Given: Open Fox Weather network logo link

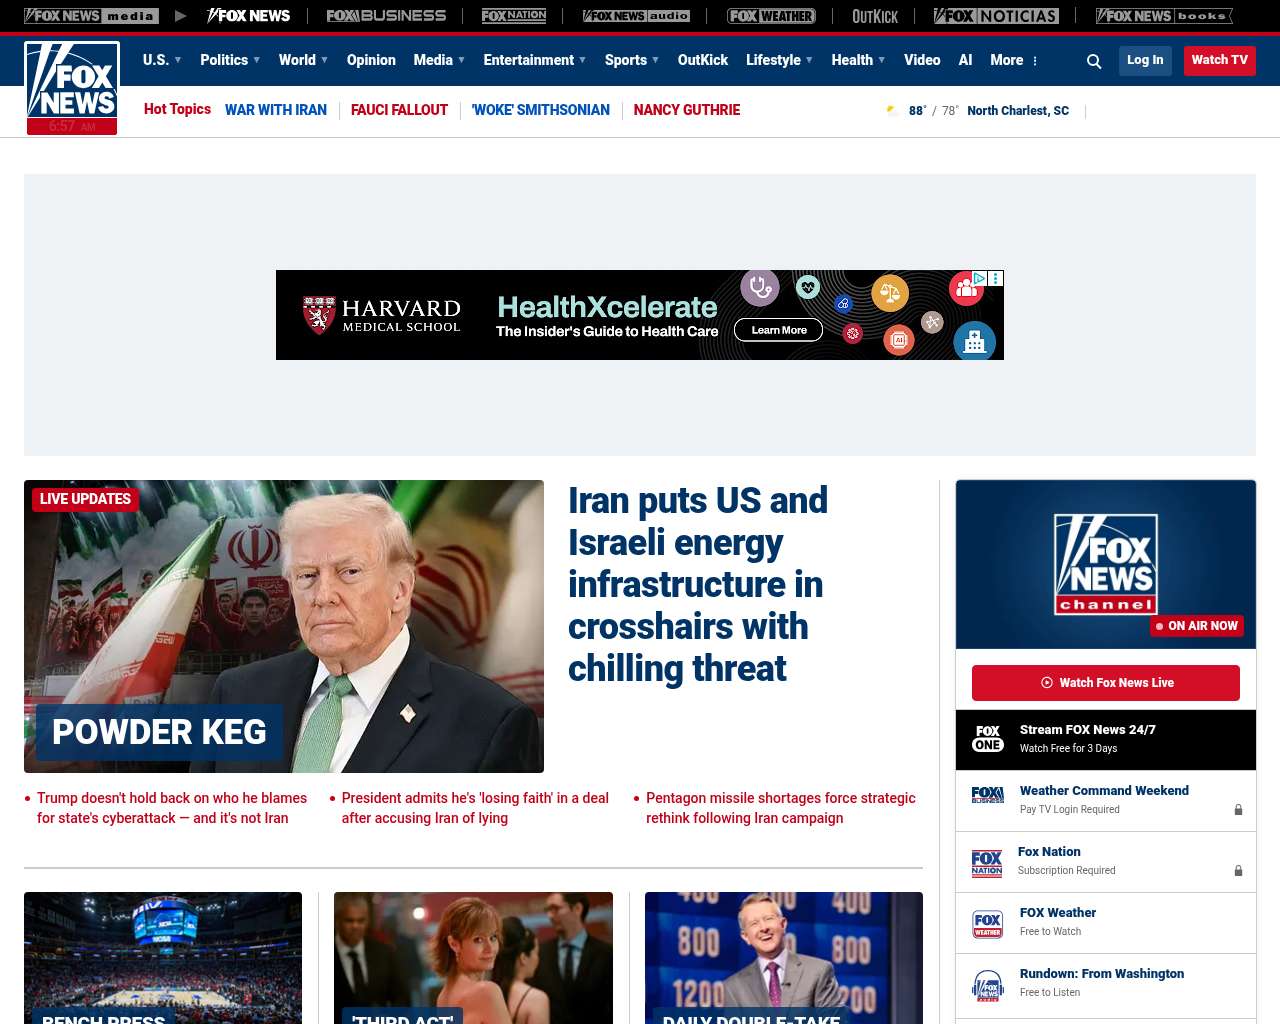Looking at the screenshot, I should point(771,16).
